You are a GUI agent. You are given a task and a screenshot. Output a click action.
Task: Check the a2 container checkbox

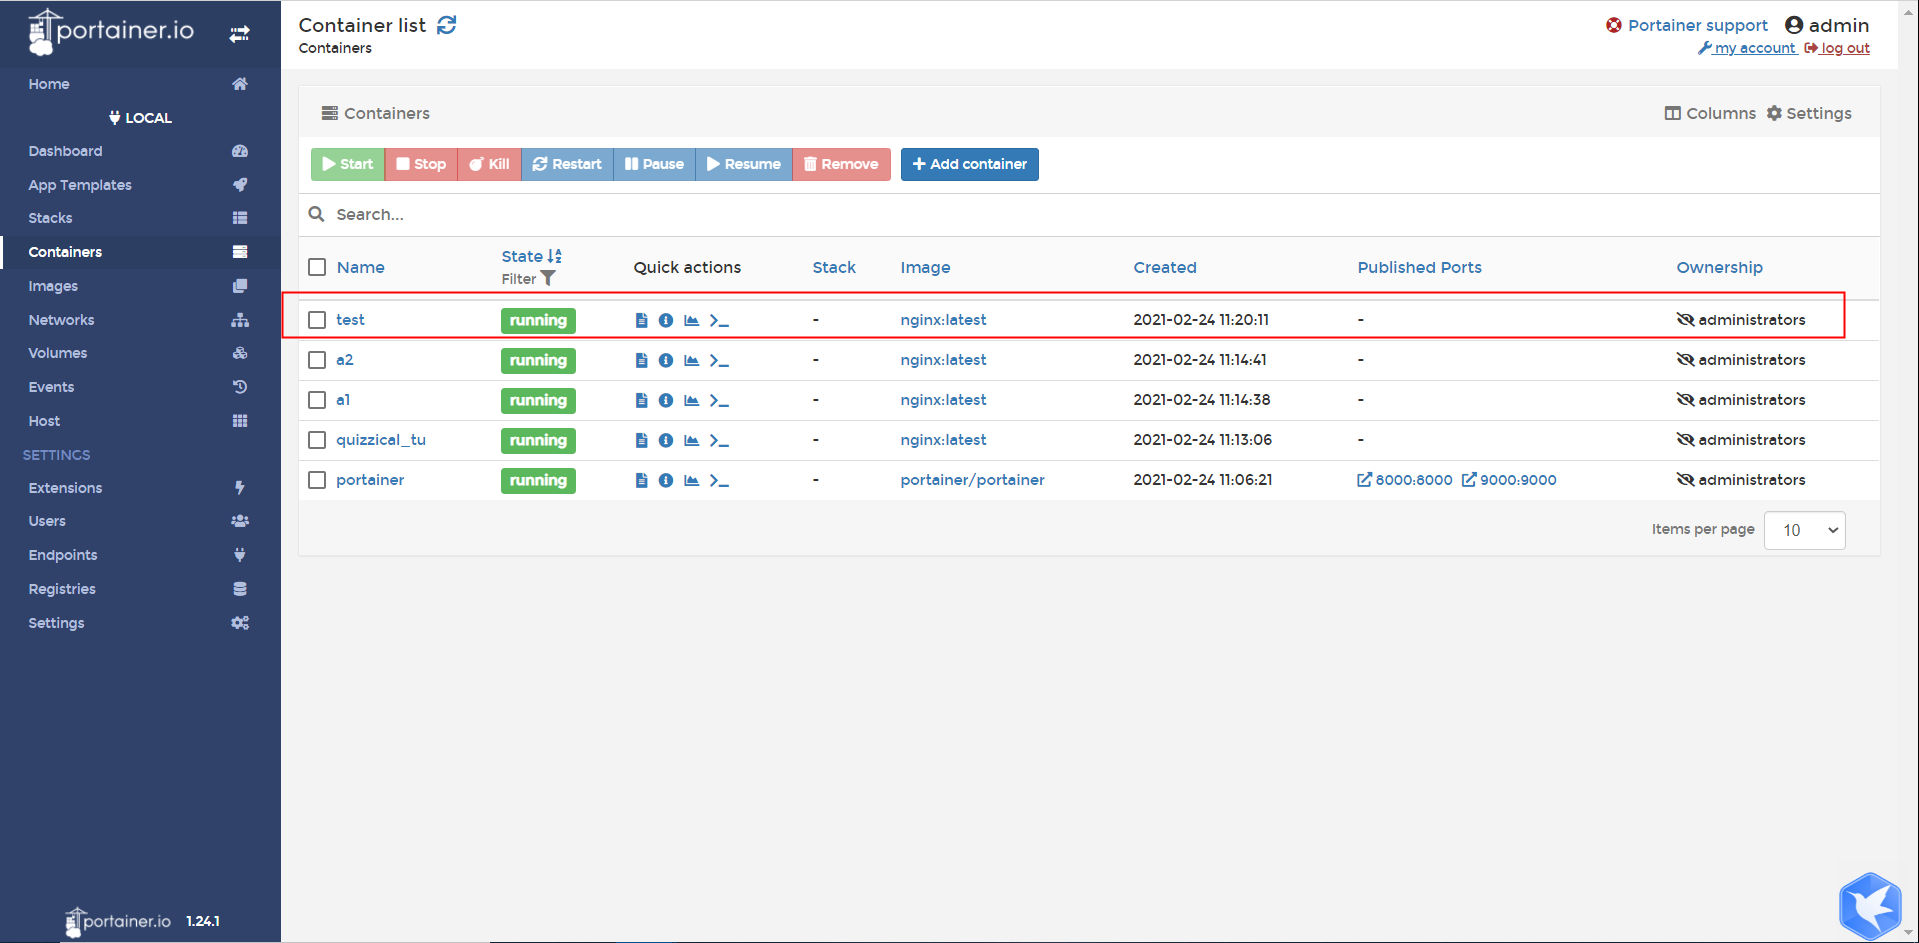point(317,360)
